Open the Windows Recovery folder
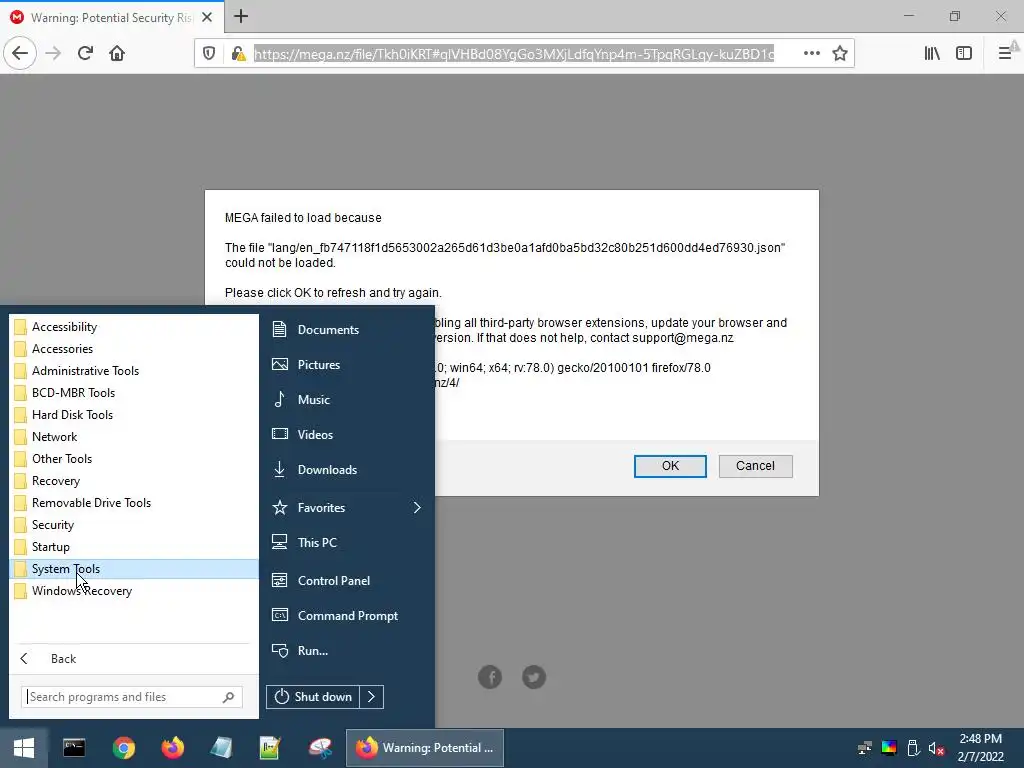 (134, 590)
